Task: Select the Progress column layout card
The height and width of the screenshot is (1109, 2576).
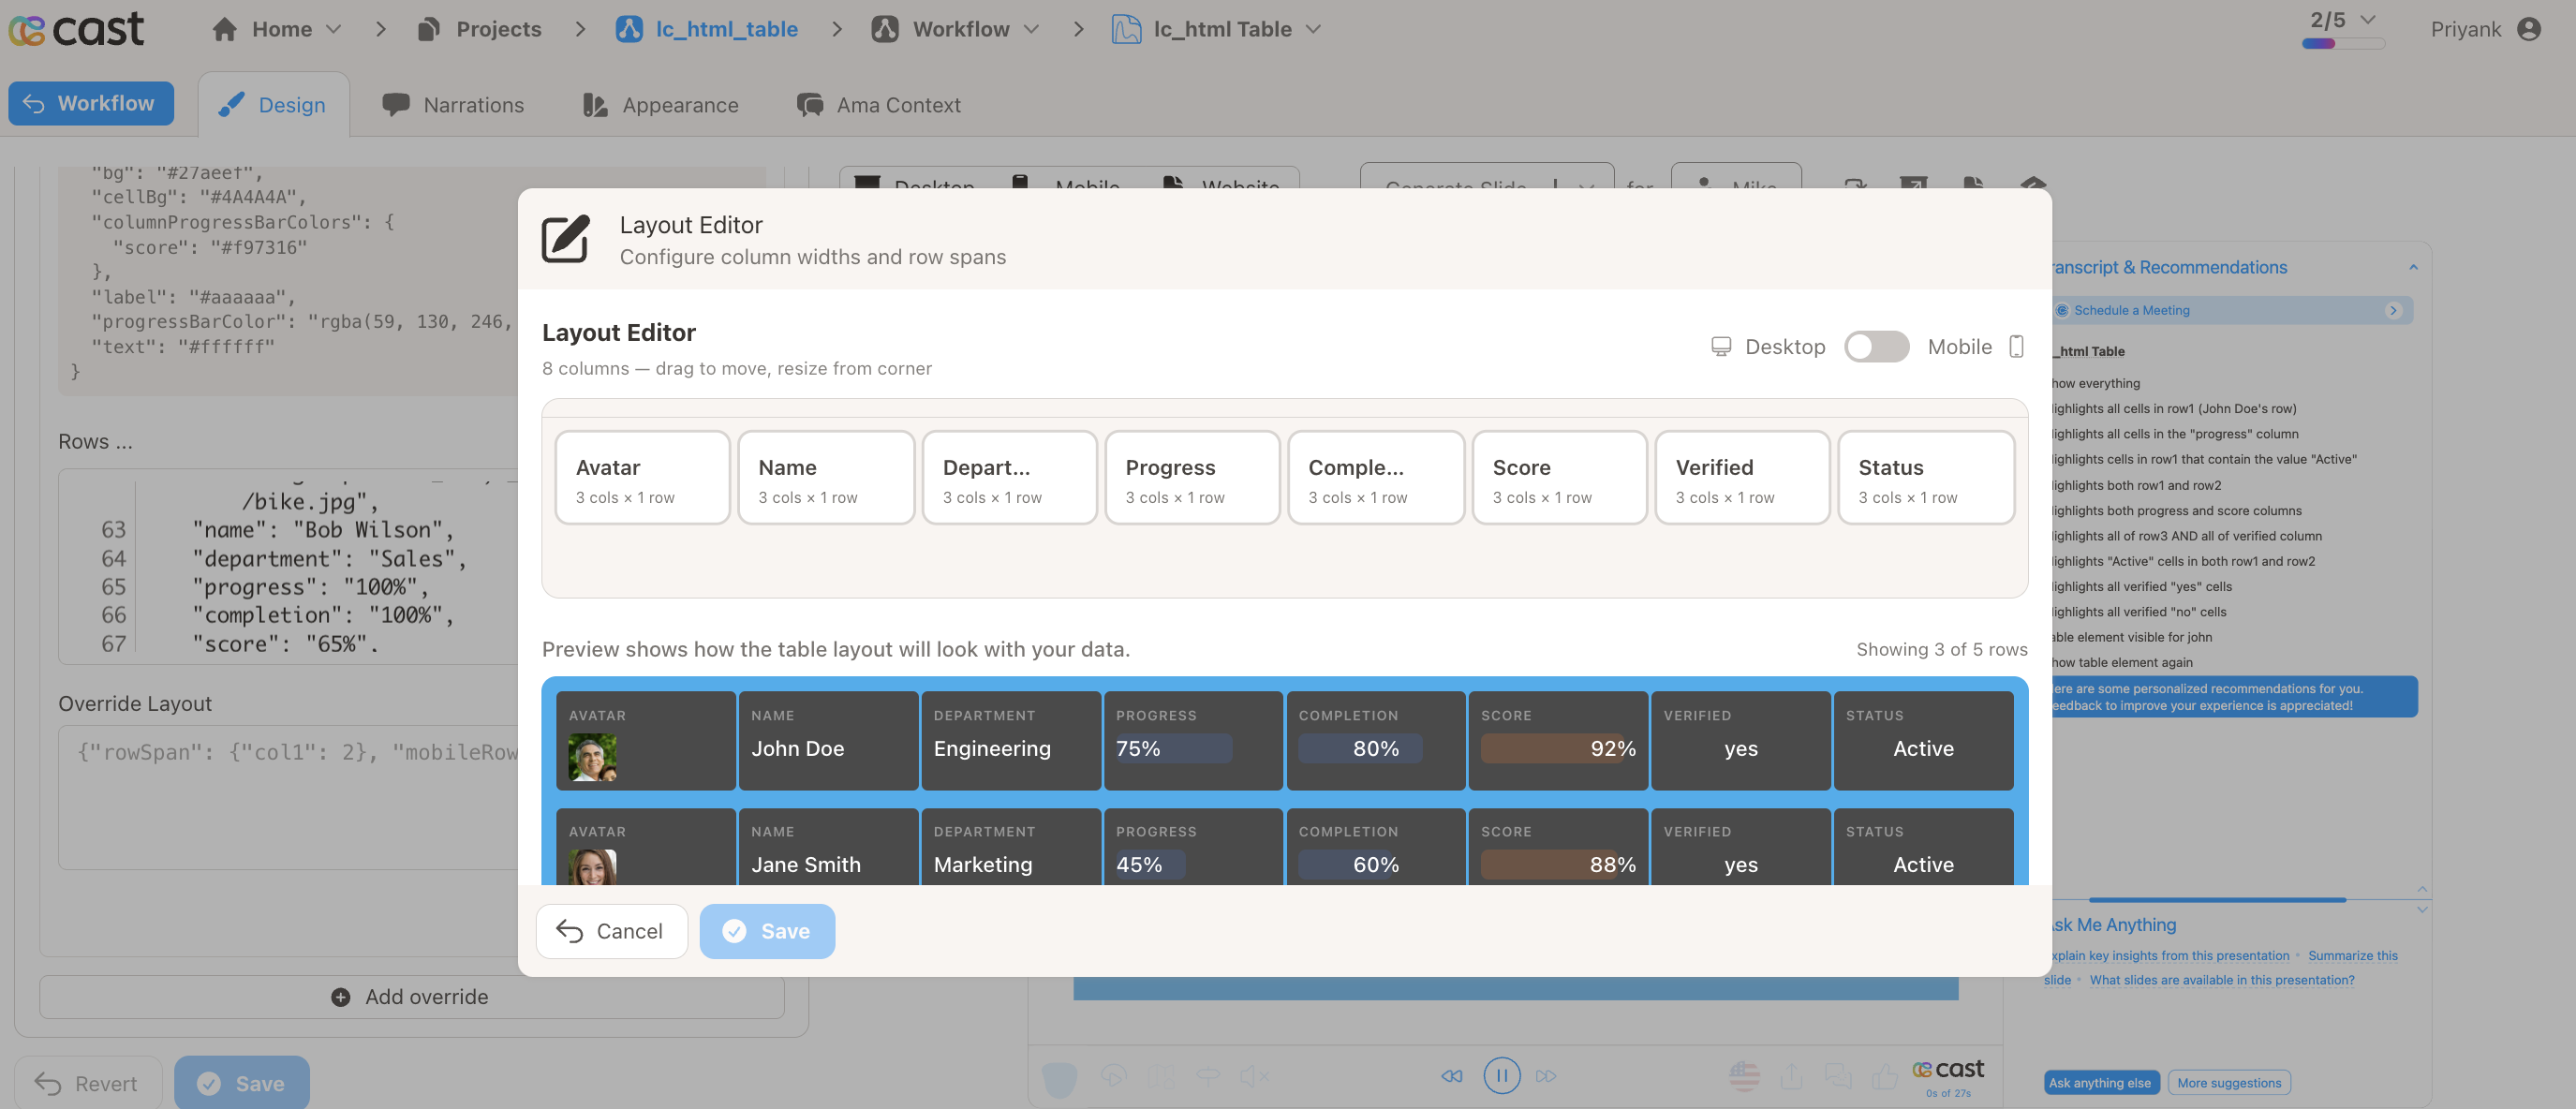Action: 1192,478
